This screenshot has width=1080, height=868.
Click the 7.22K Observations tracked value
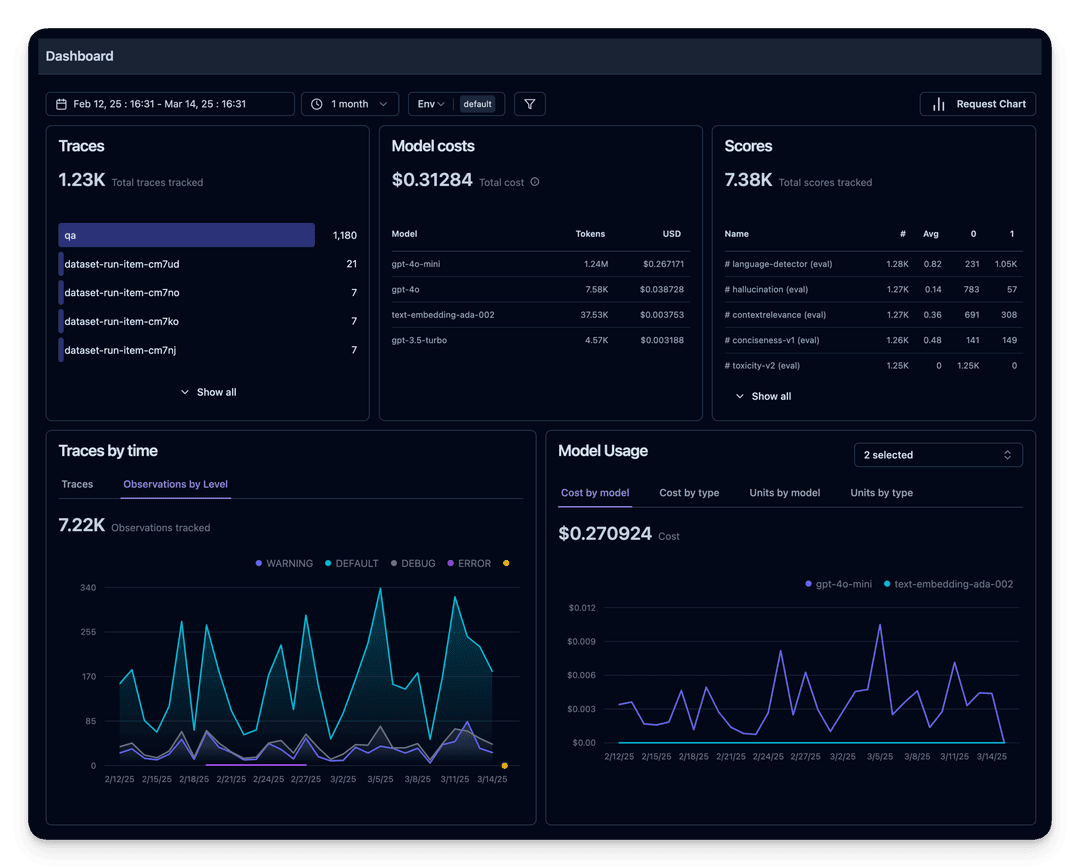[81, 525]
